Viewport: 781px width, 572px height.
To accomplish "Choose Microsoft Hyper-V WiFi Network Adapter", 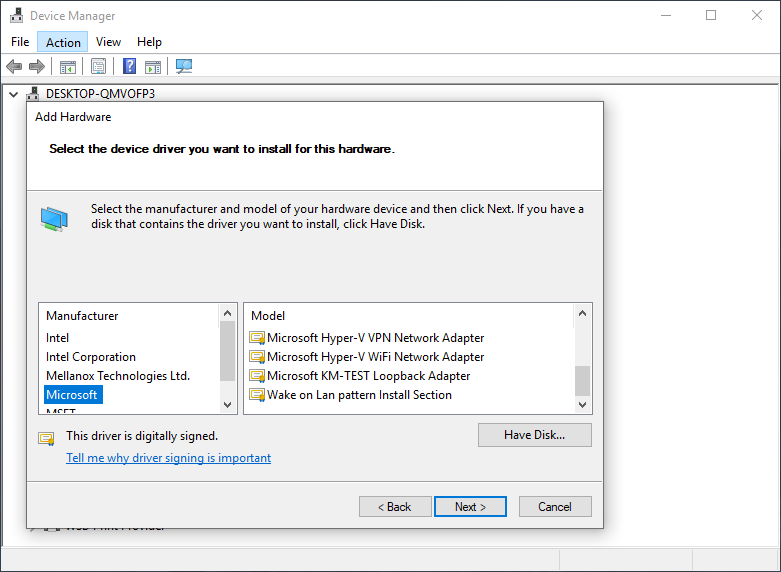I will pyautogui.click(x=375, y=357).
